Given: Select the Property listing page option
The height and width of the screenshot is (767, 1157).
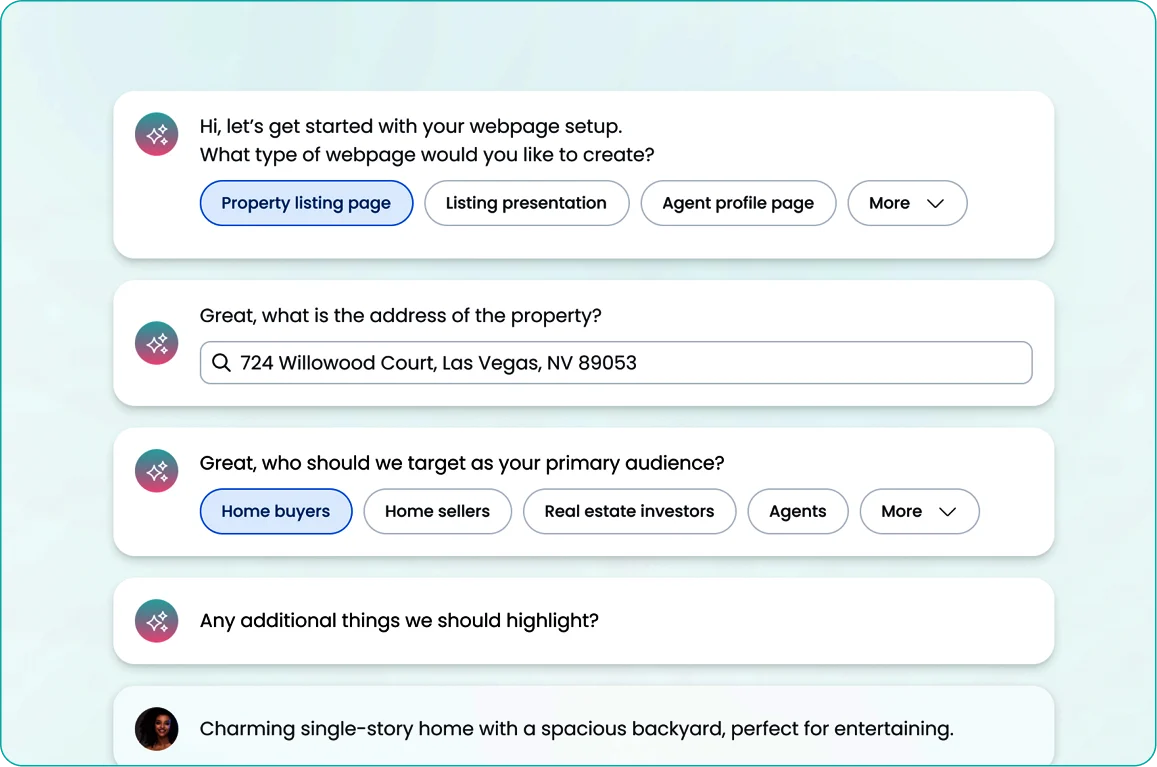Looking at the screenshot, I should (x=306, y=203).
